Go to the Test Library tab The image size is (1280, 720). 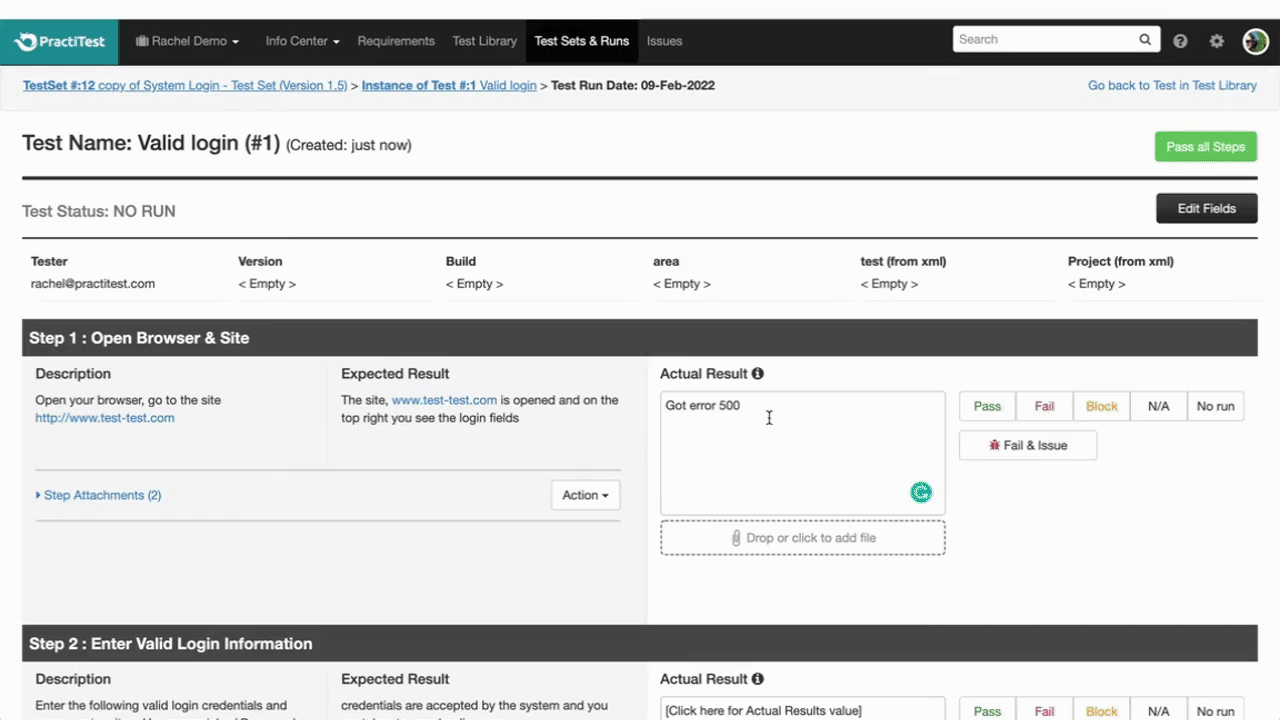(x=484, y=41)
